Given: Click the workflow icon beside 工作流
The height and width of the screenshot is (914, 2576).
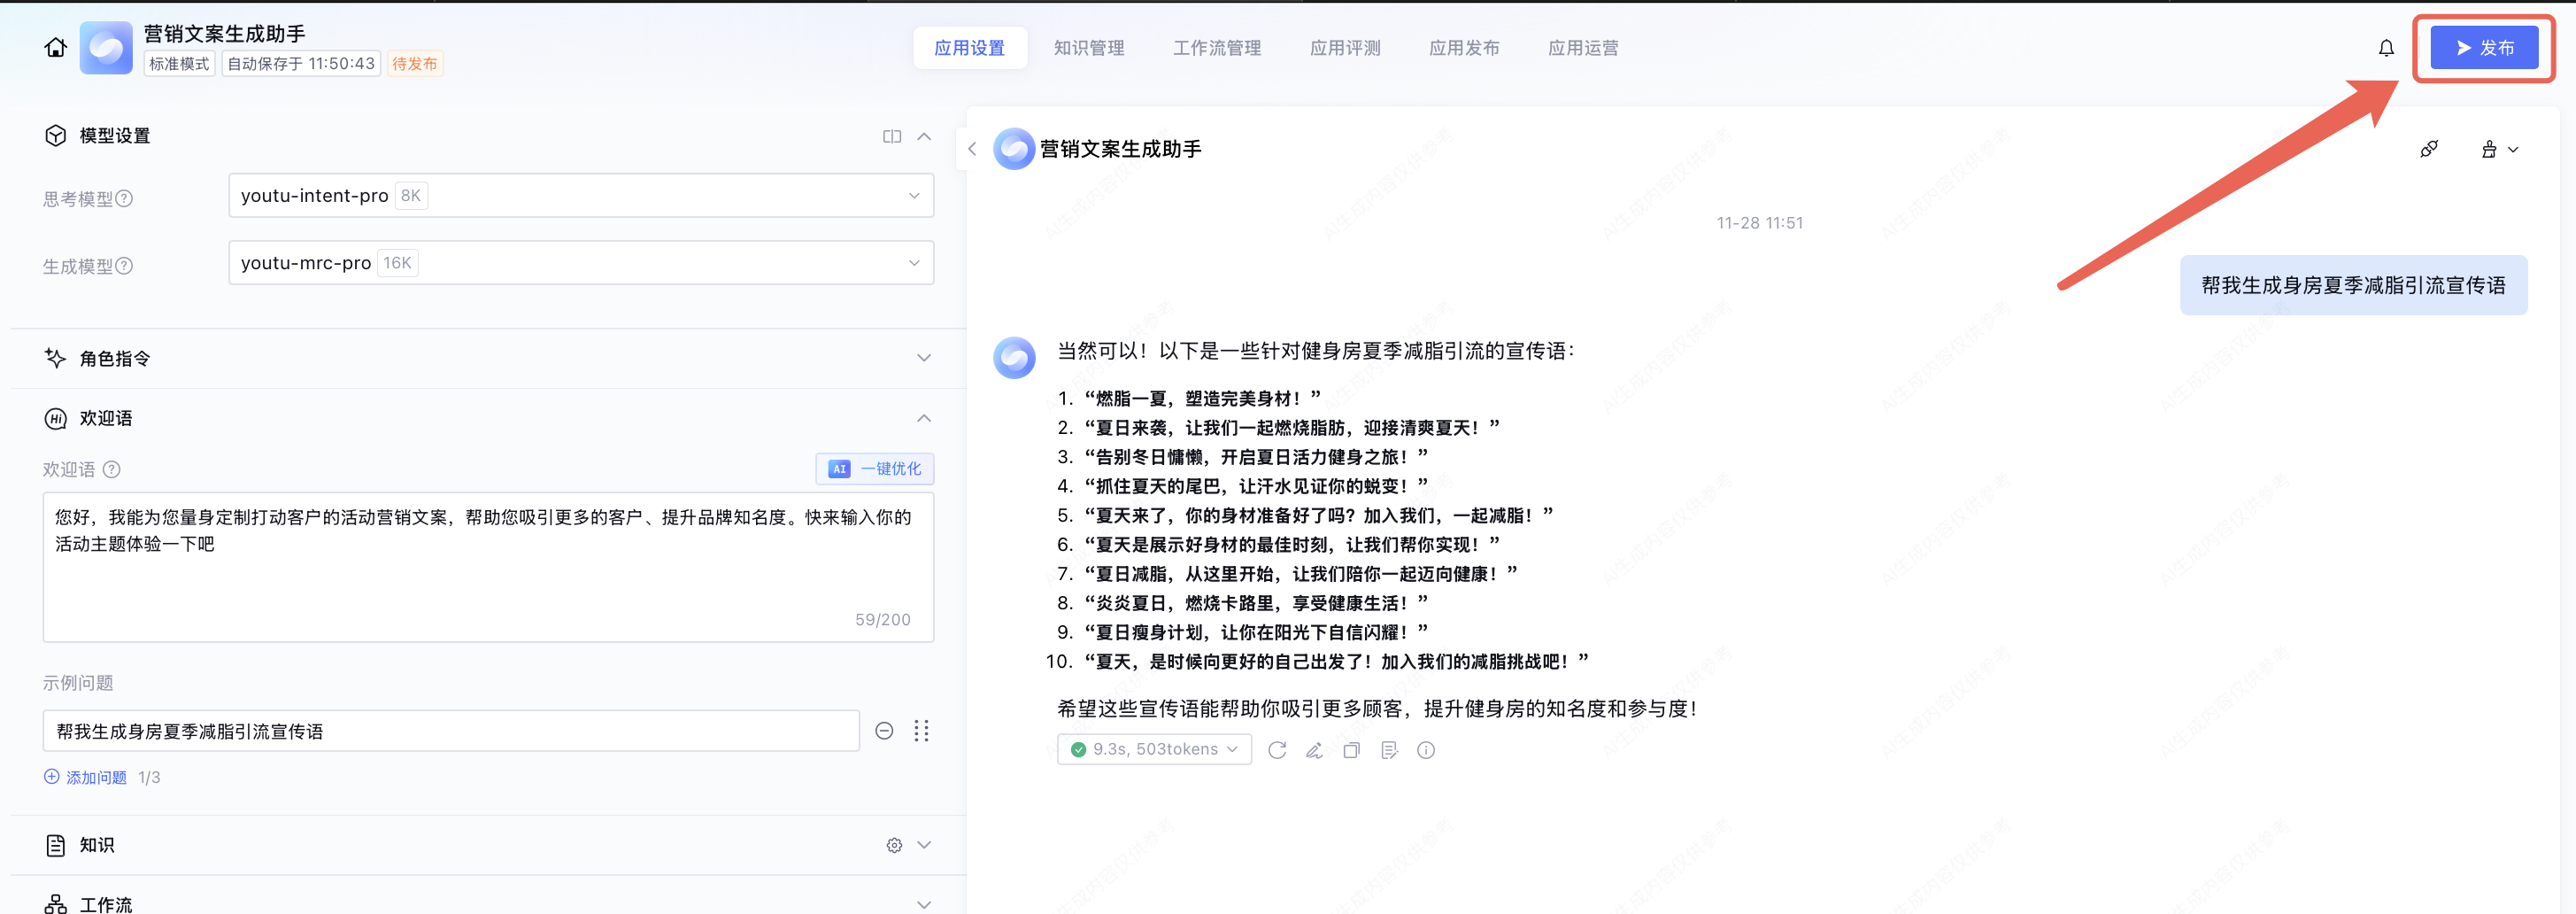Looking at the screenshot, I should (56, 904).
